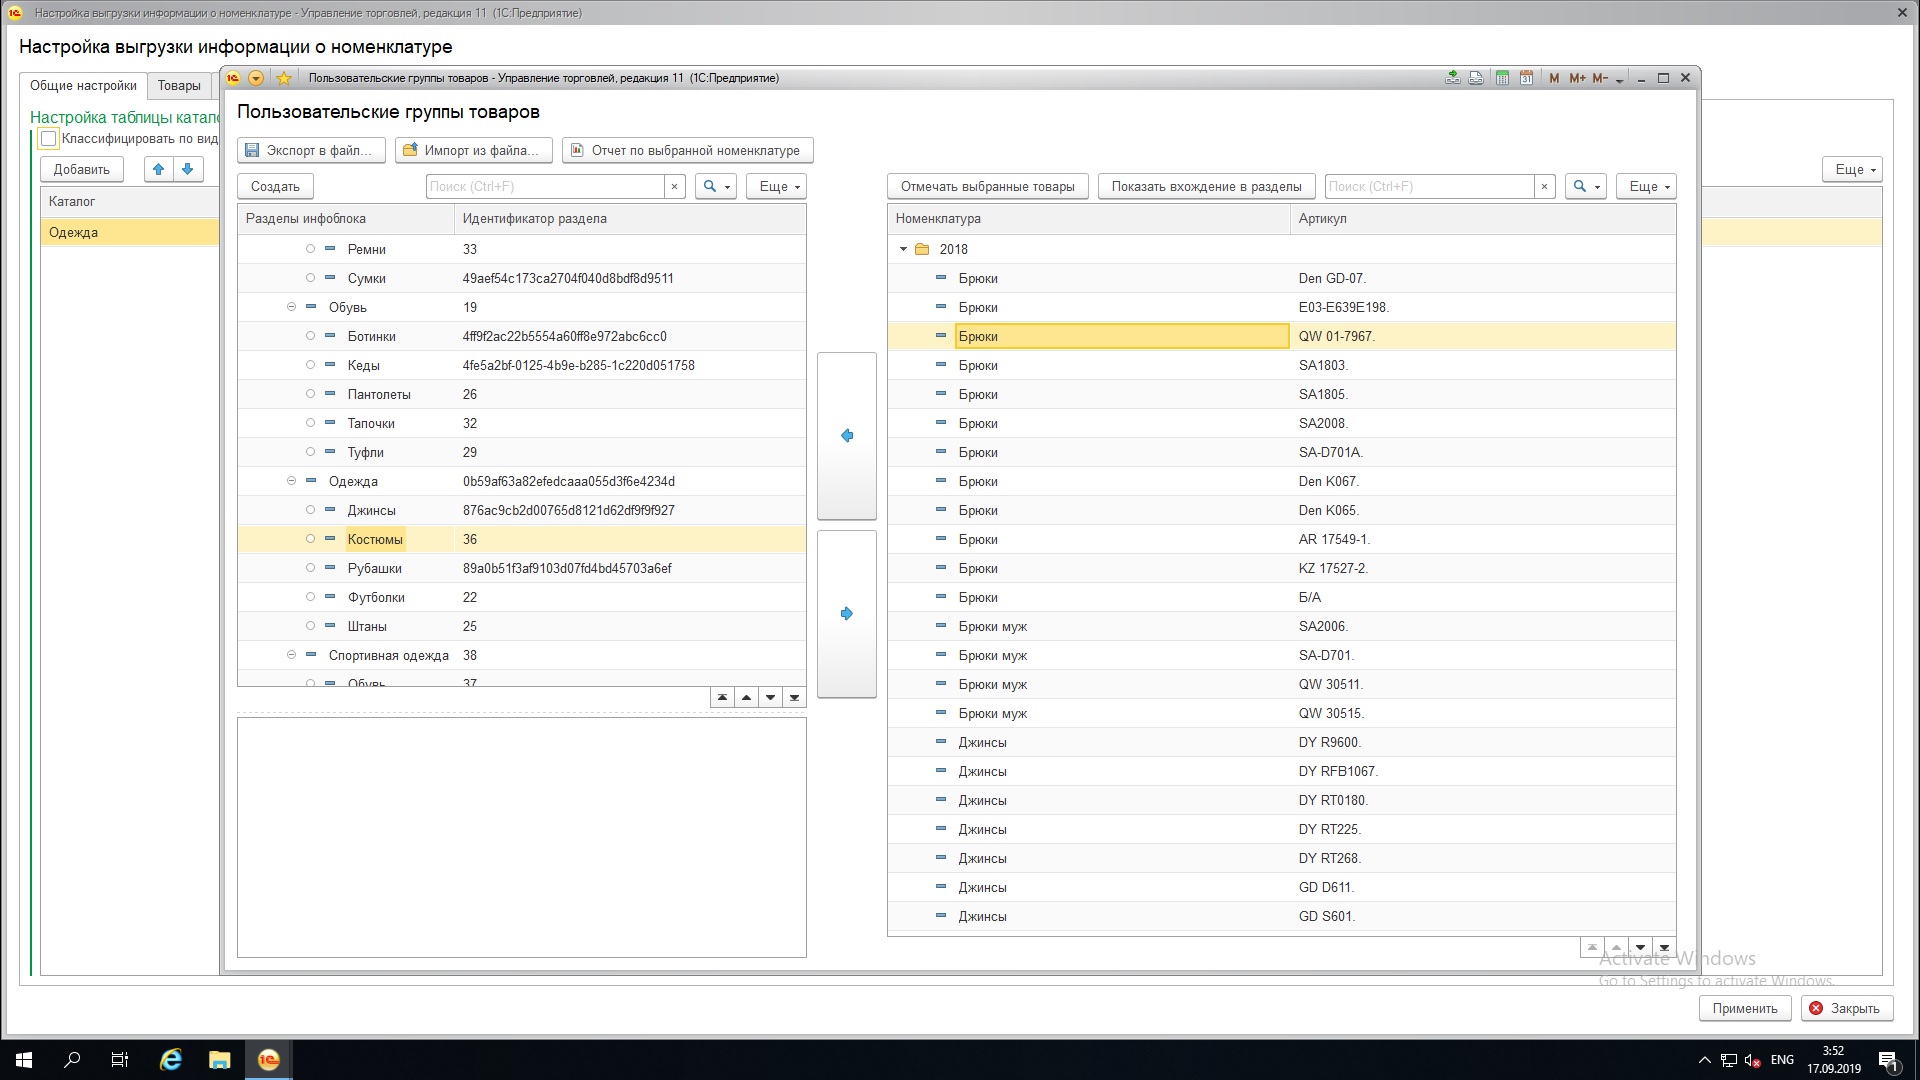Collapse the Одежда section in tree
Viewport: 1920px width, 1080px height.
pos(291,481)
